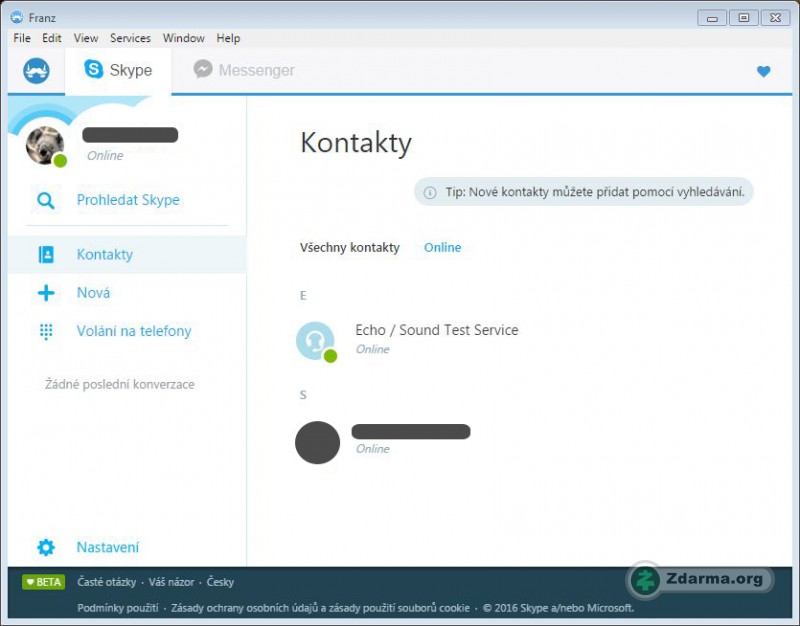Click the Kontakty heading
The image size is (800, 626).
pos(356,142)
